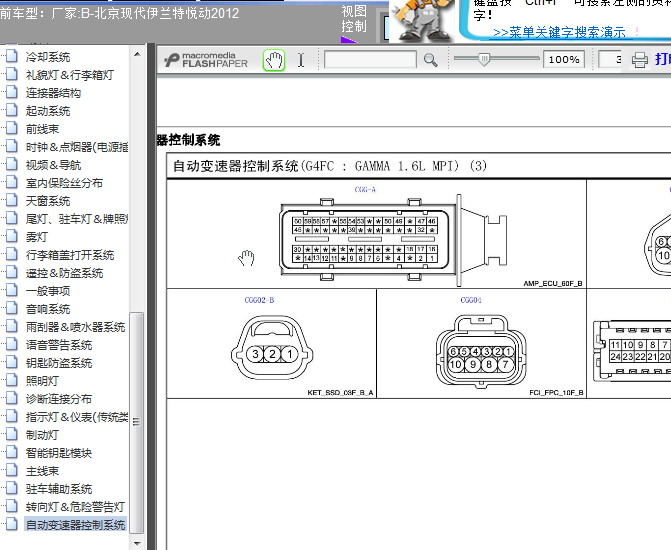Open the 视图控制 menu
The width and height of the screenshot is (671, 550).
coord(354,19)
